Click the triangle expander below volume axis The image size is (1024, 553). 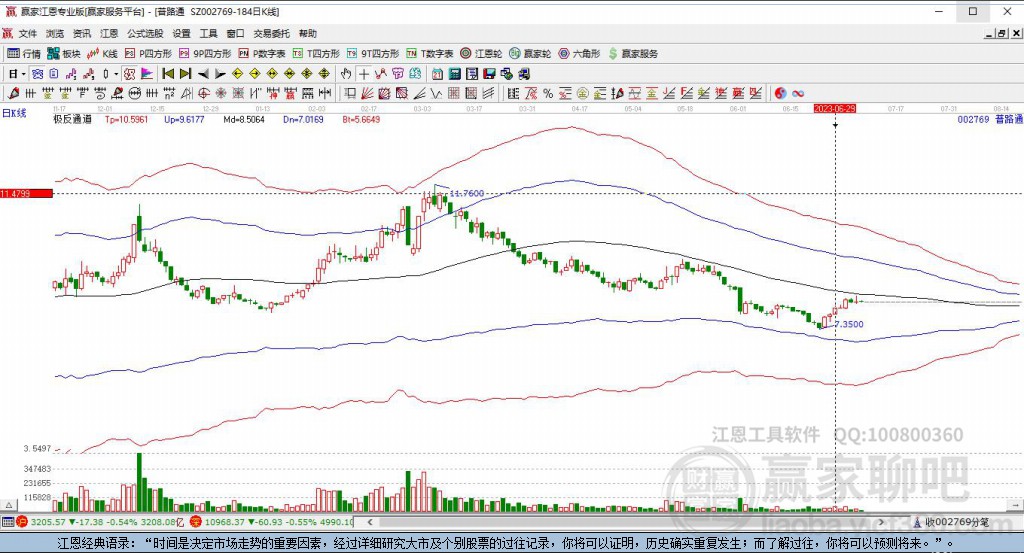pyautogui.click(x=8, y=505)
